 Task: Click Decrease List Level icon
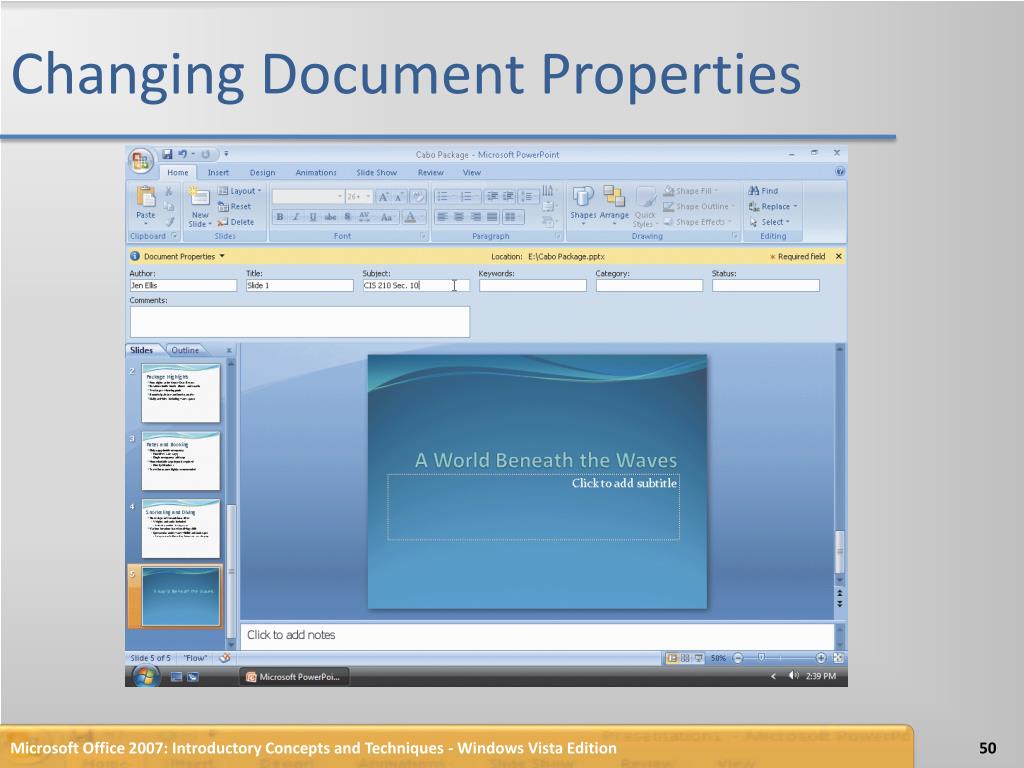click(x=492, y=197)
